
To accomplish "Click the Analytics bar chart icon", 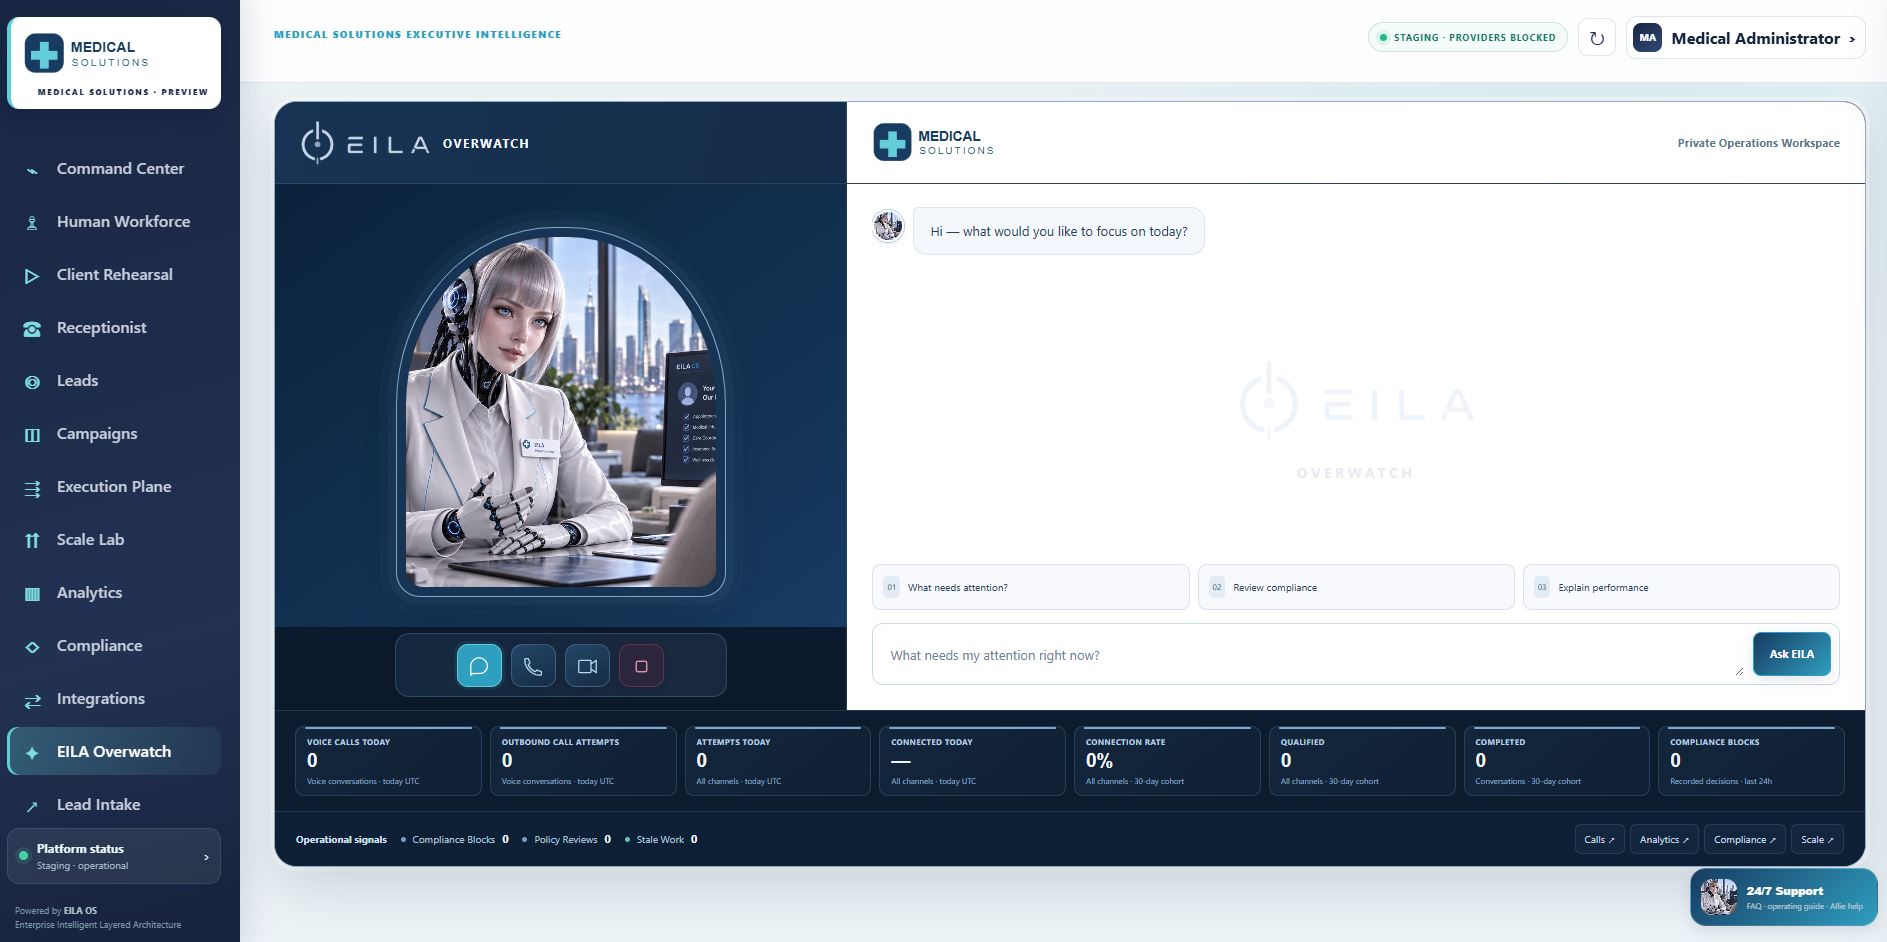I will (x=32, y=593).
